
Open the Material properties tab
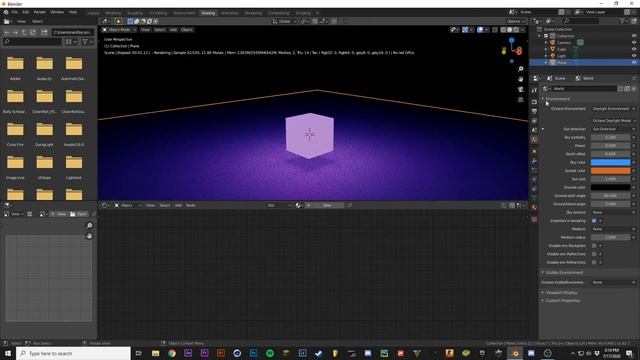(x=534, y=207)
